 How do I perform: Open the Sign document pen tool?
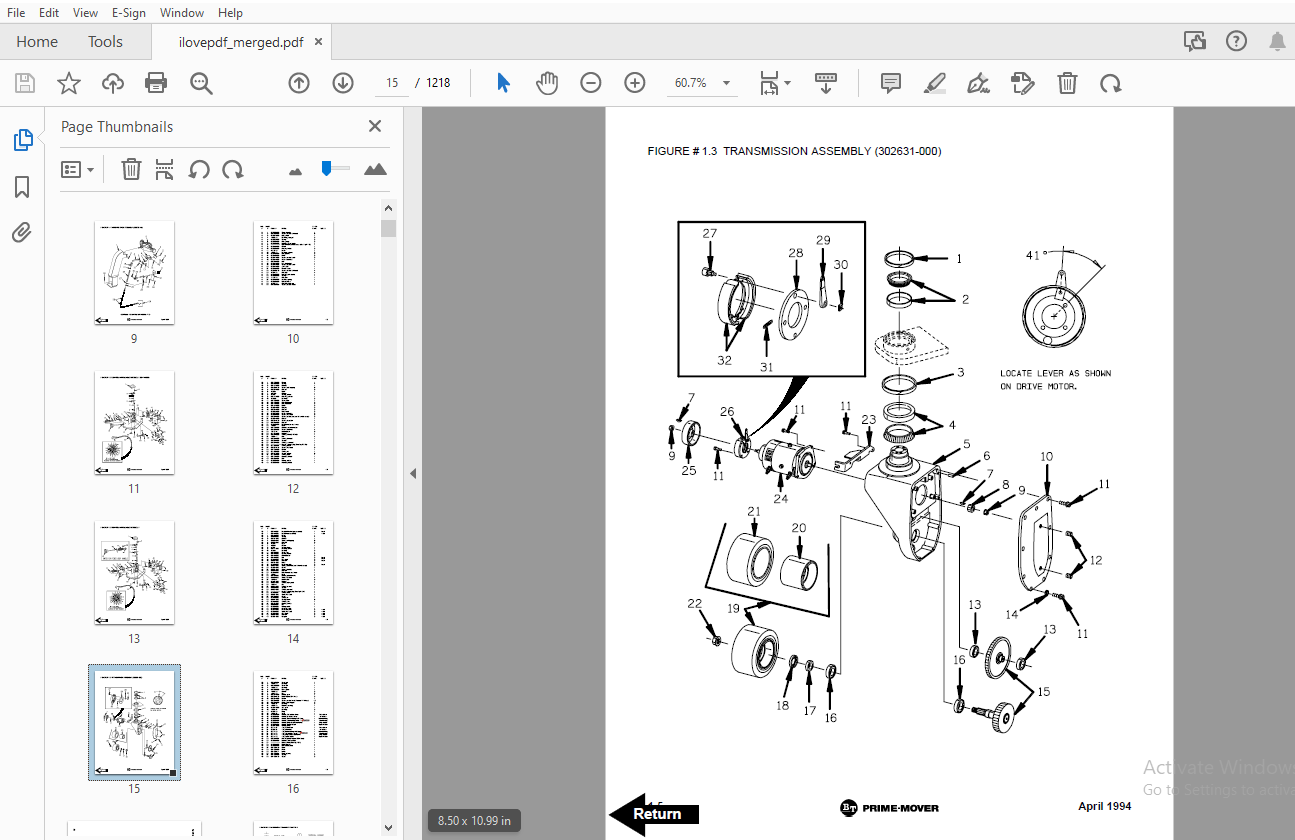click(x=979, y=83)
